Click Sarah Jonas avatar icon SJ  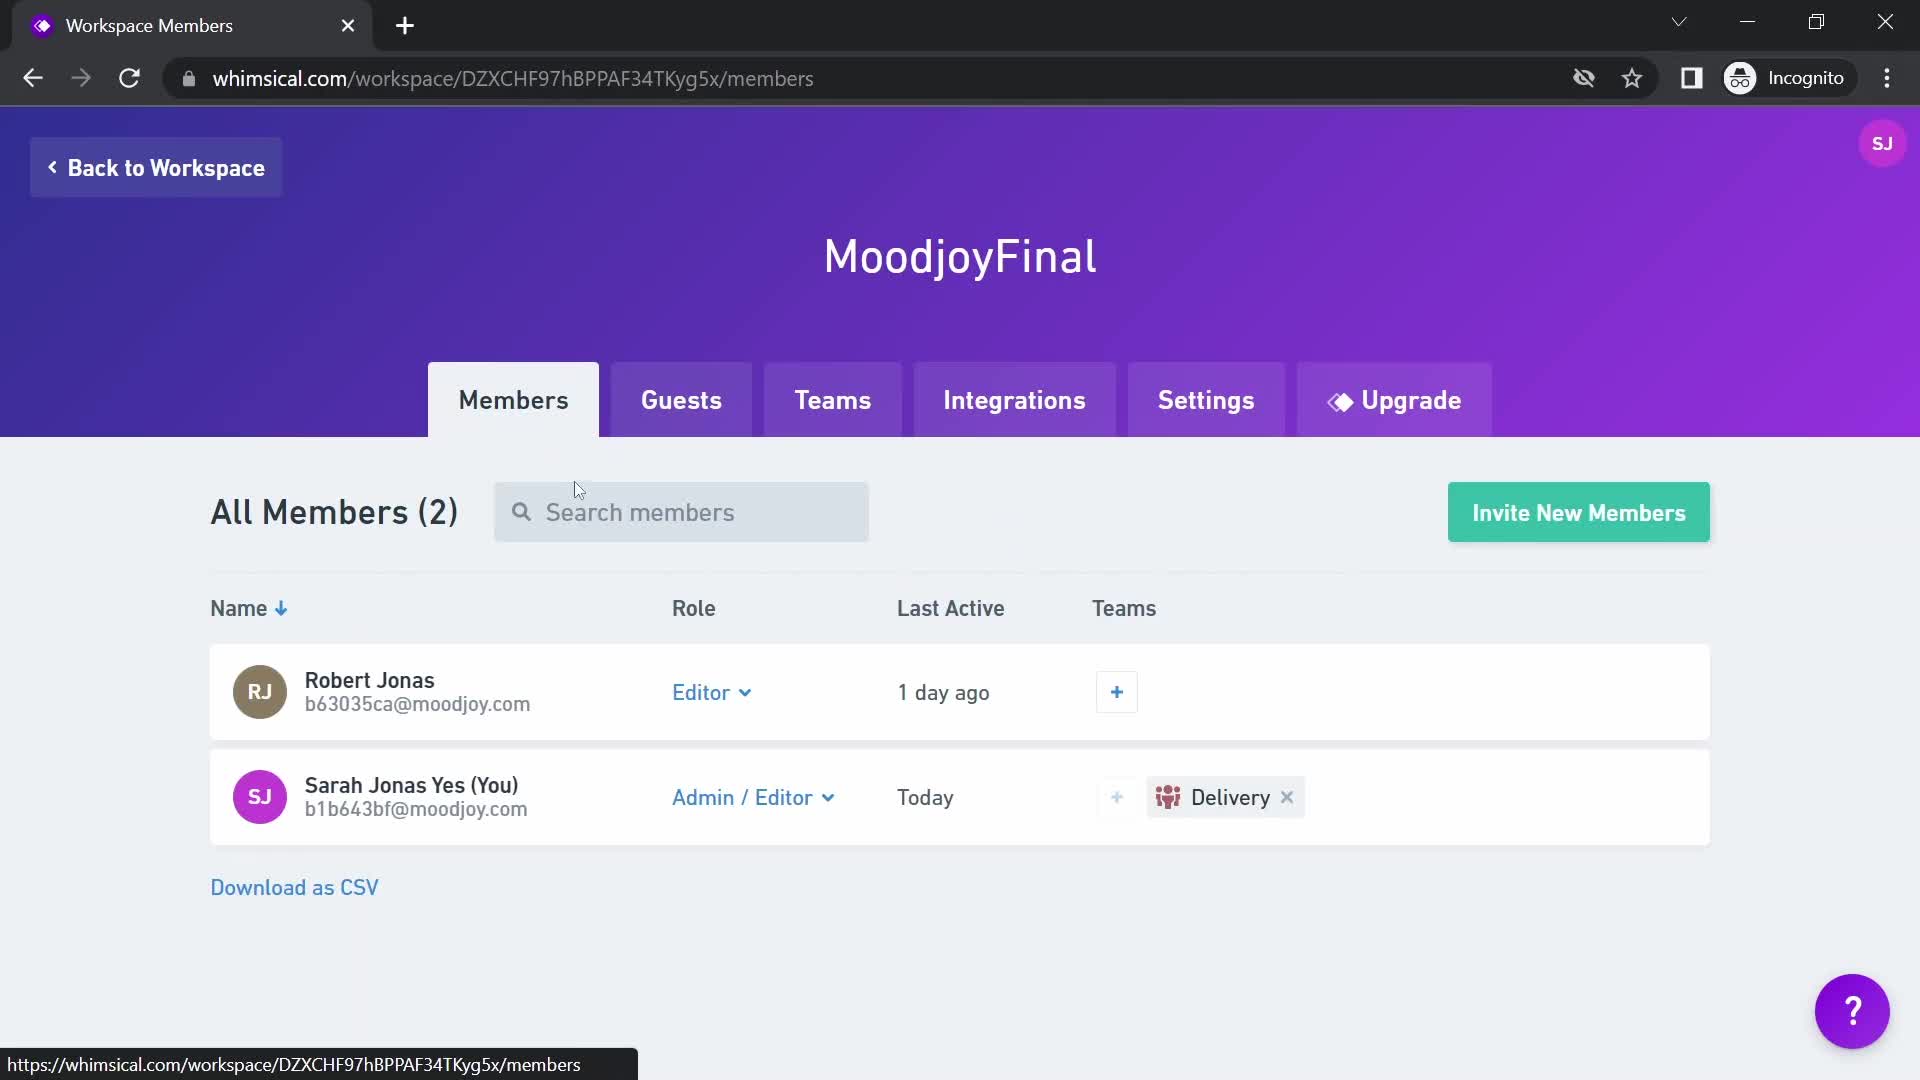(258, 798)
